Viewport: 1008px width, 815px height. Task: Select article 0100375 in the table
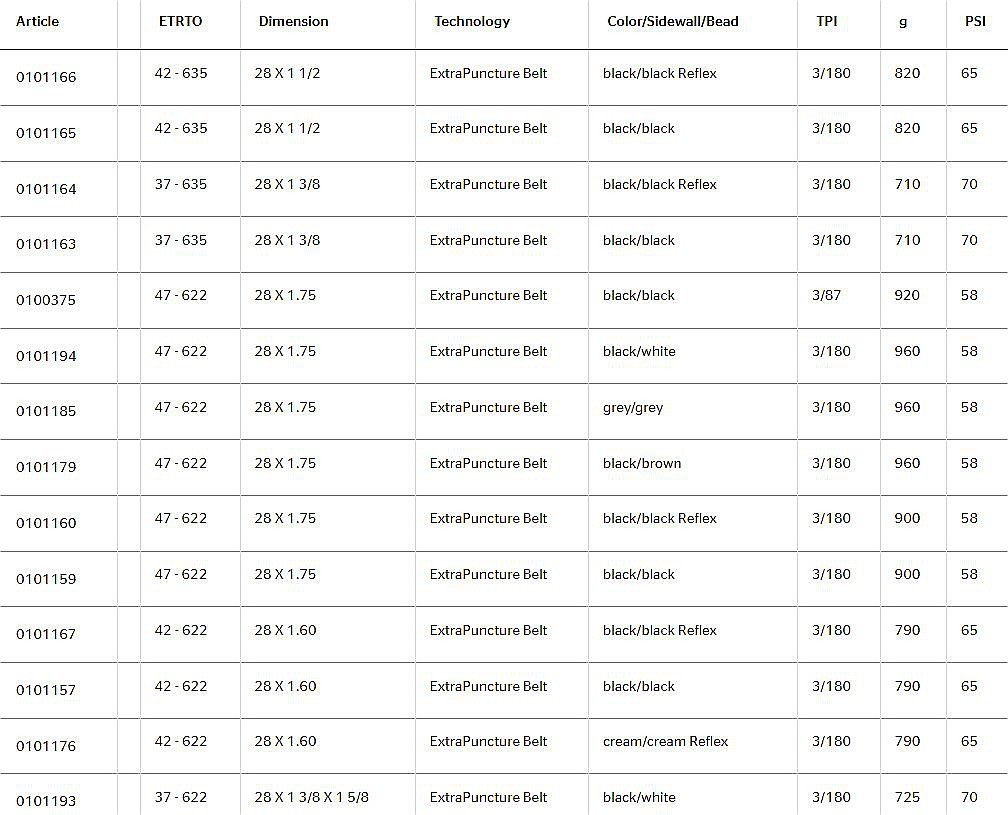pyautogui.click(x=46, y=300)
